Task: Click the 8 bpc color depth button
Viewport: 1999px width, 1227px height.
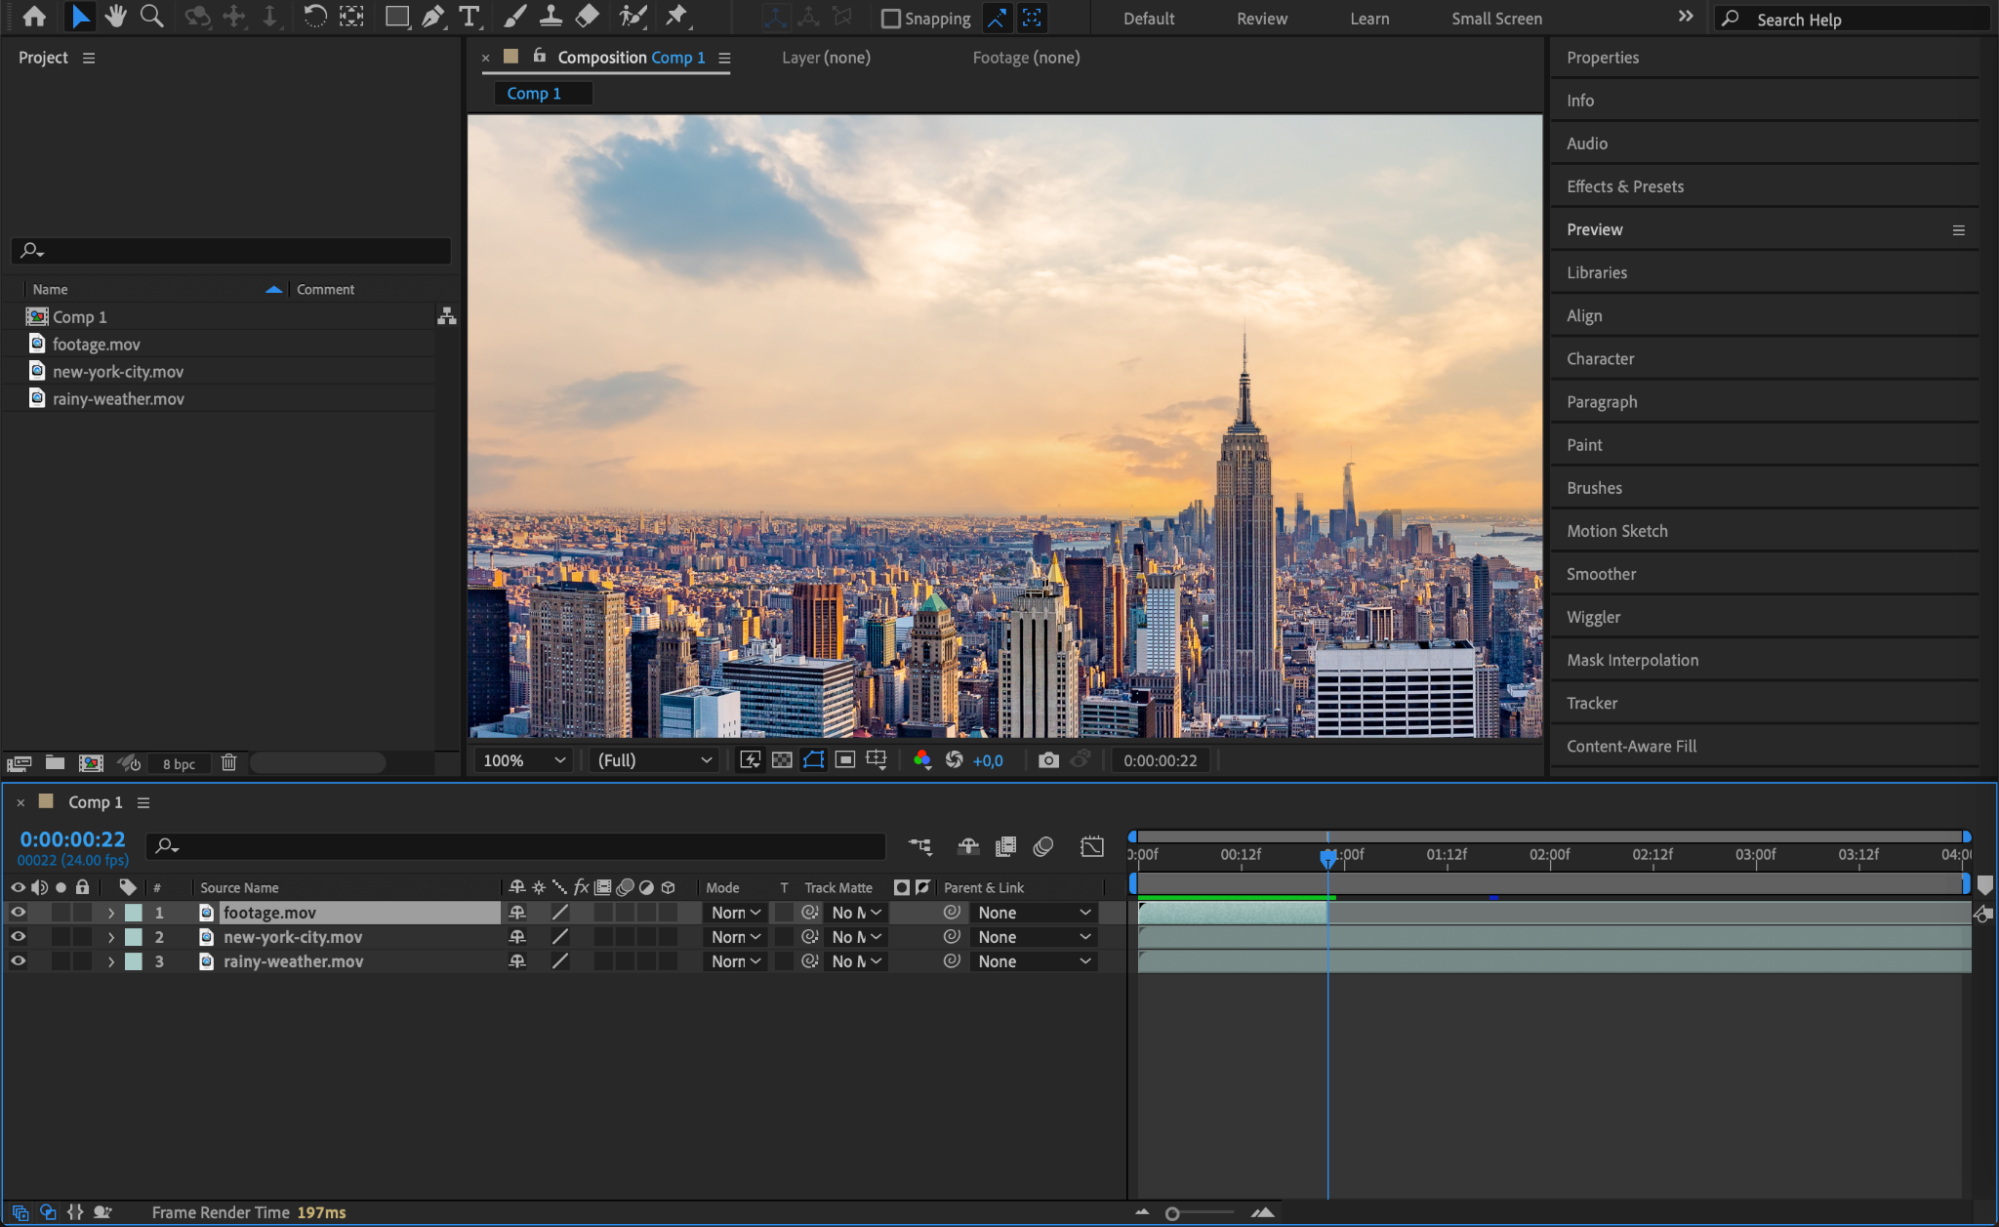Action: click(x=179, y=764)
